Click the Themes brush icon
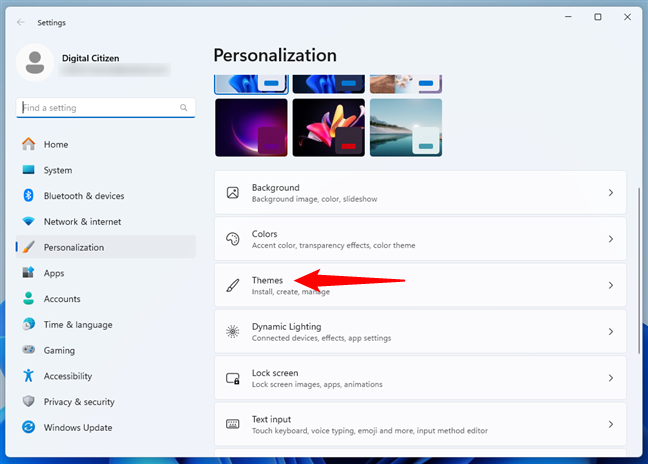This screenshot has width=648, height=464. tap(233, 285)
